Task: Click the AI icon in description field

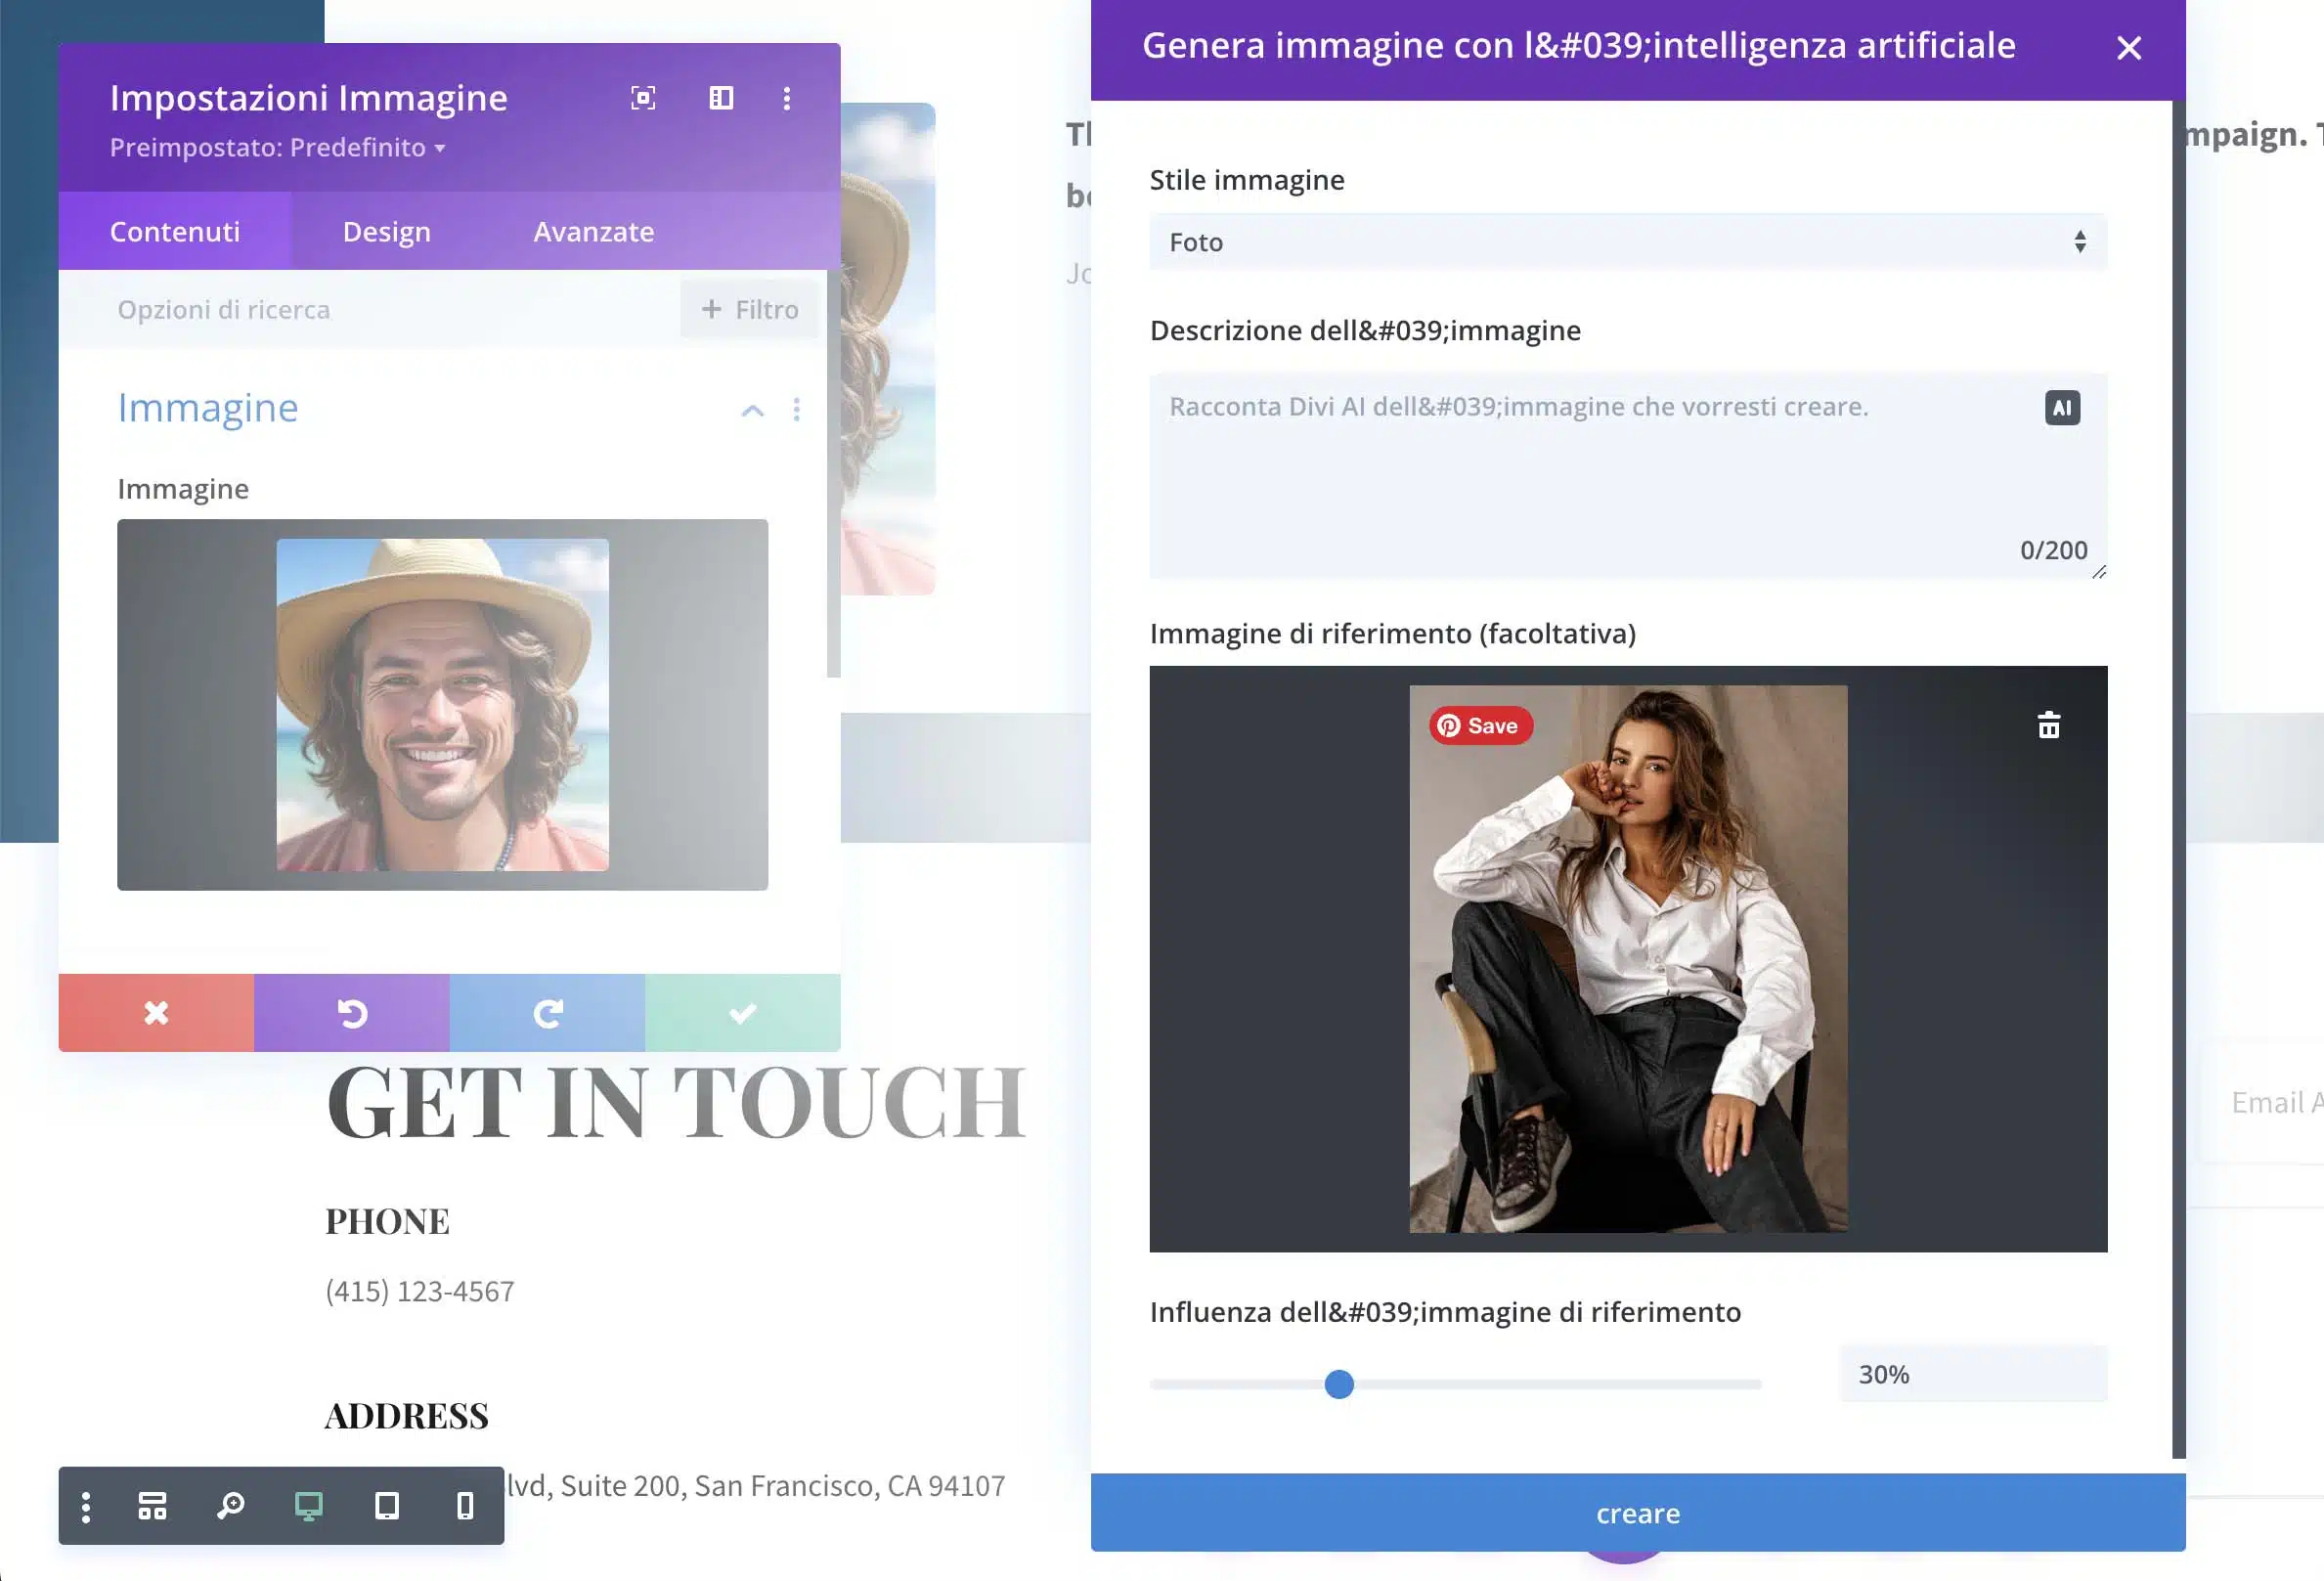Action: coord(2062,408)
